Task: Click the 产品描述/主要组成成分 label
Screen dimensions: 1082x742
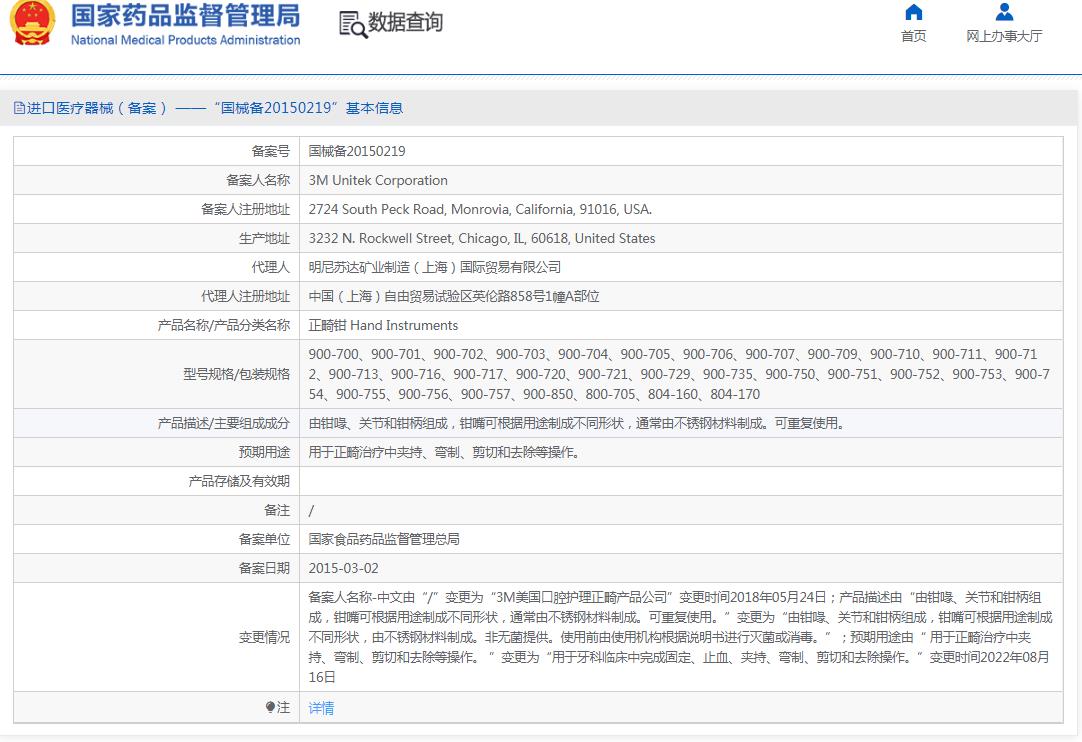Action: [224, 423]
